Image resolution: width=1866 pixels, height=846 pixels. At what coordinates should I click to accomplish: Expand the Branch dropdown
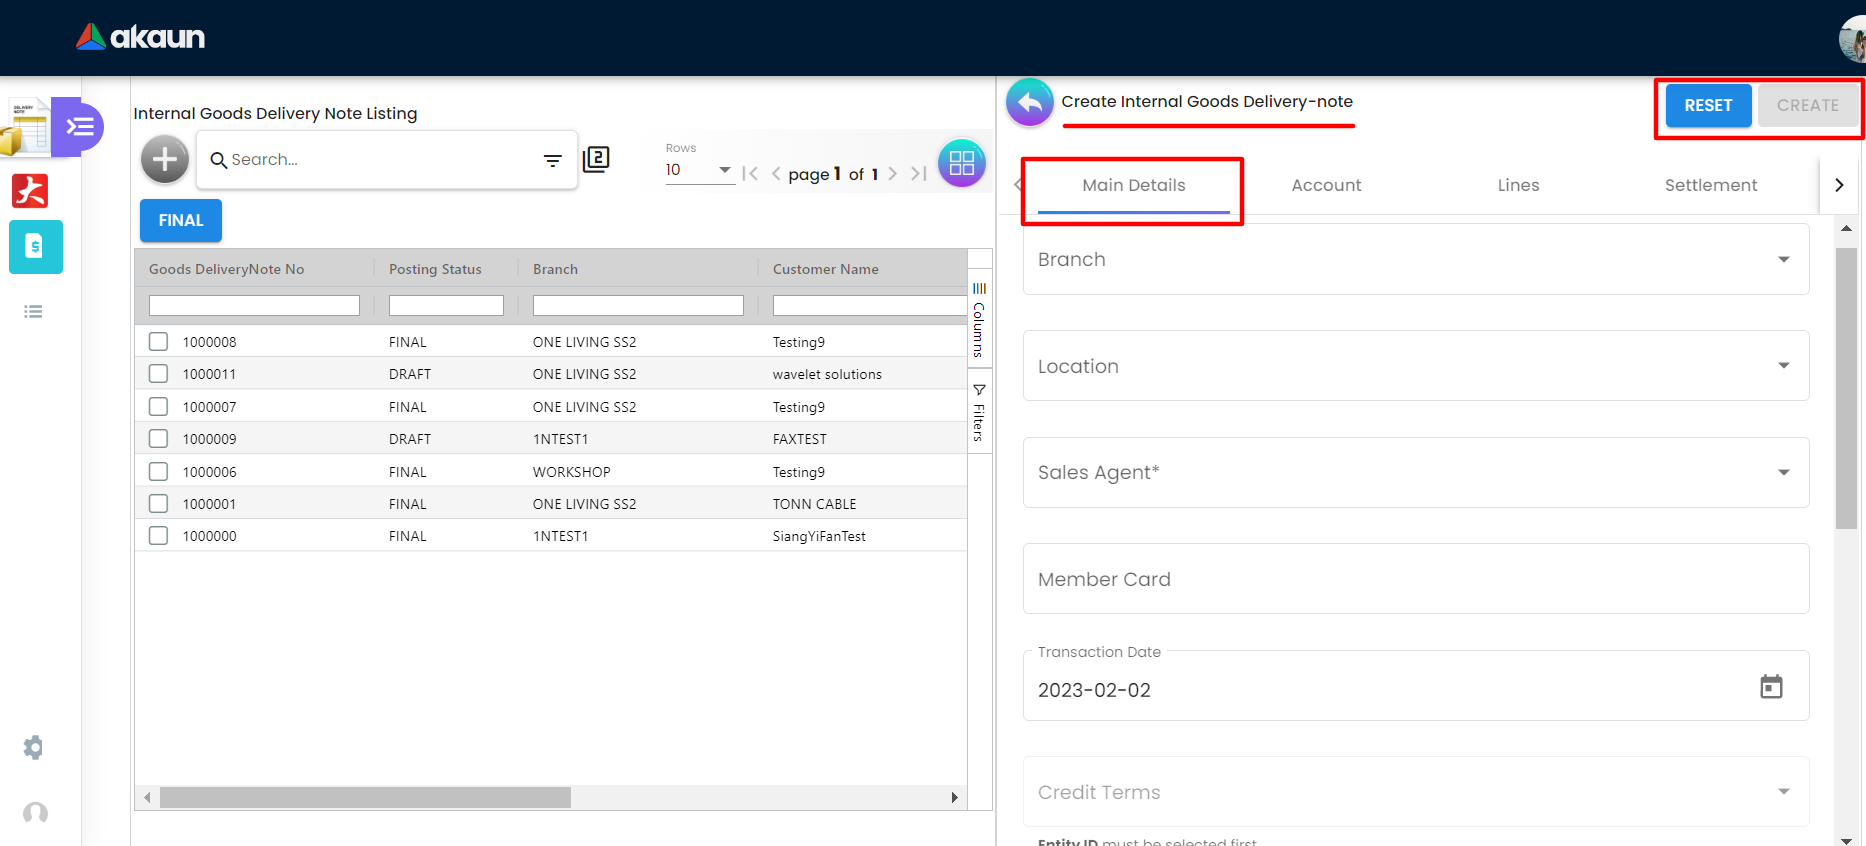(1783, 260)
